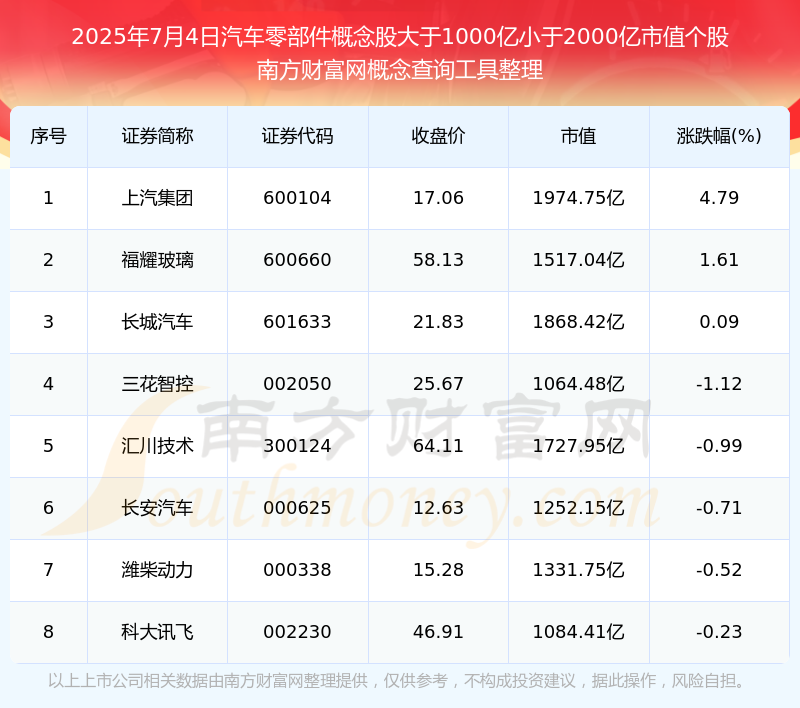Click stock code 002230
The width and height of the screenshot is (800, 708).
point(297,632)
